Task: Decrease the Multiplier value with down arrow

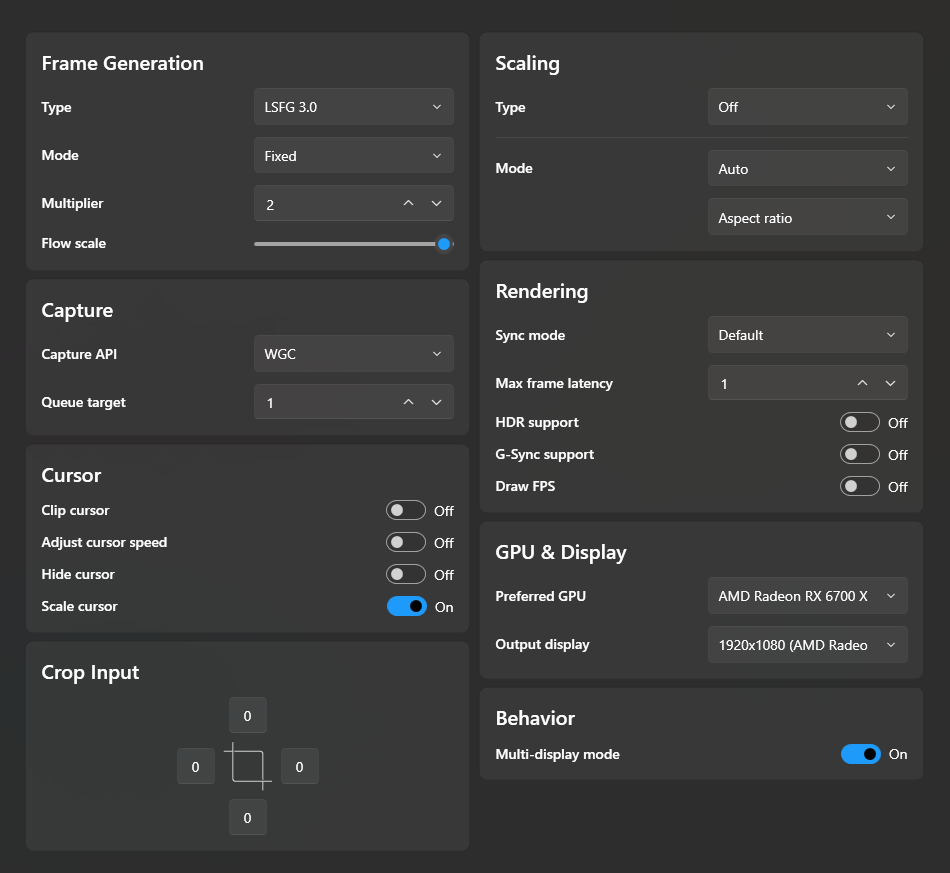Action: (x=436, y=204)
